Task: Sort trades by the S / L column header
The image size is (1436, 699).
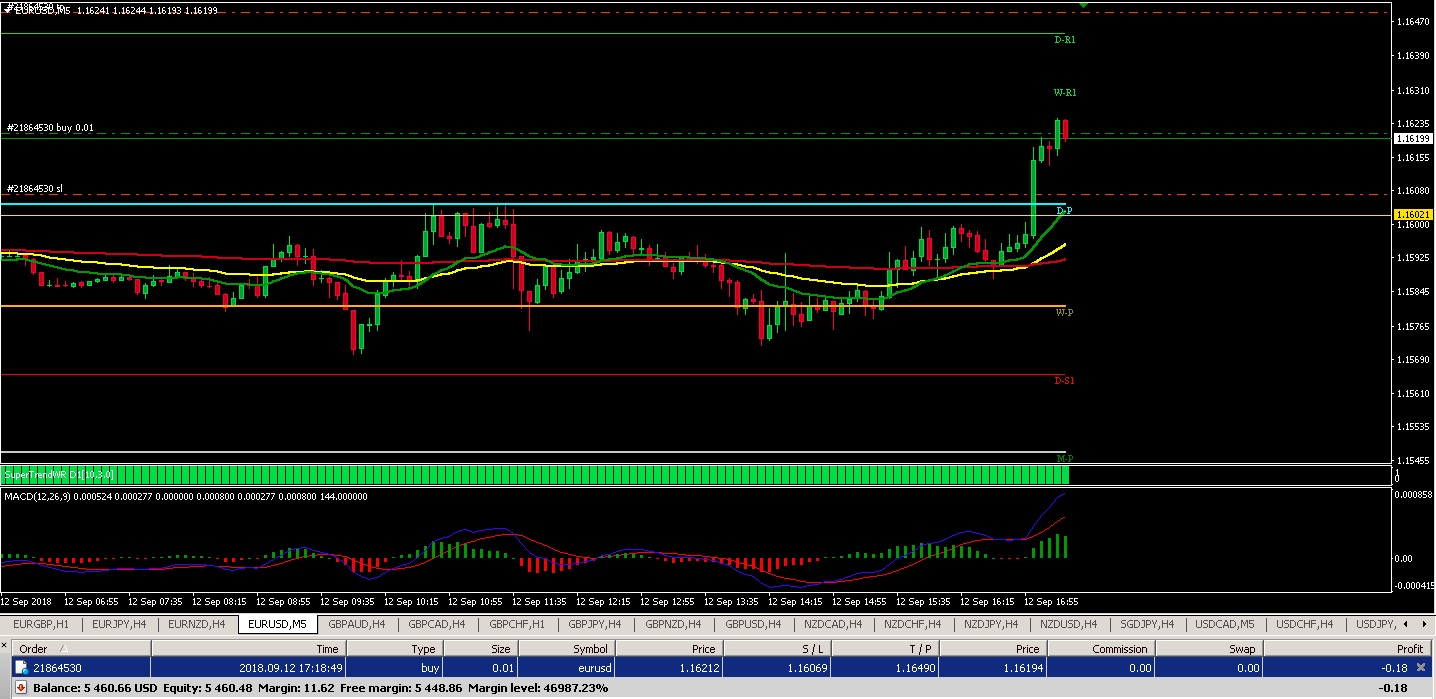Action: pos(779,649)
